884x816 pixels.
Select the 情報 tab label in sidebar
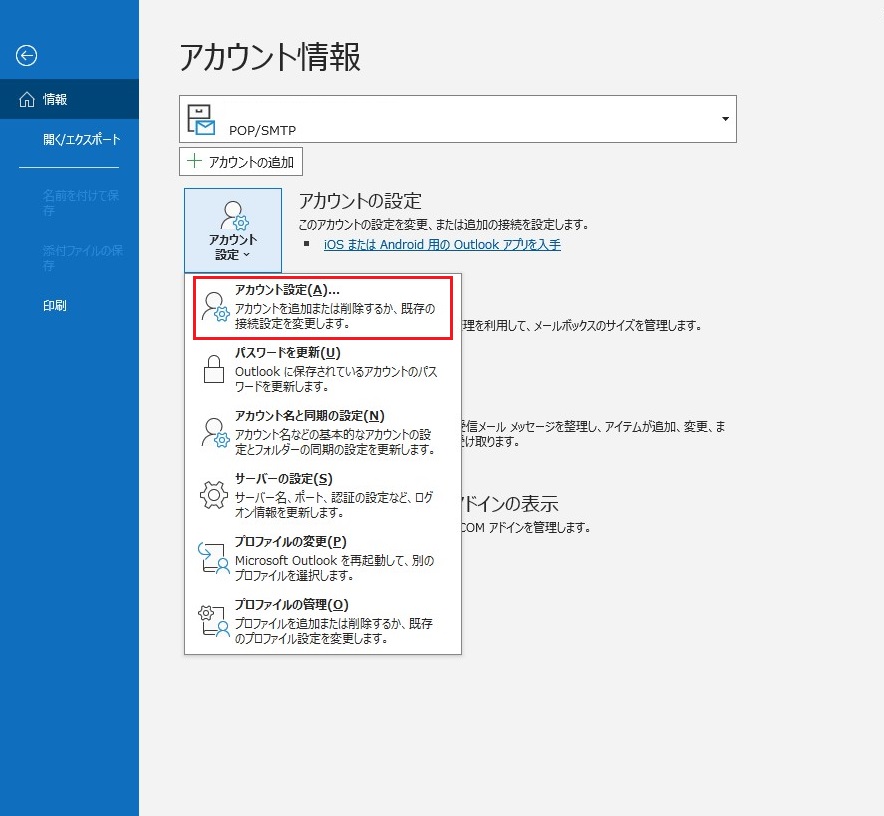56,100
